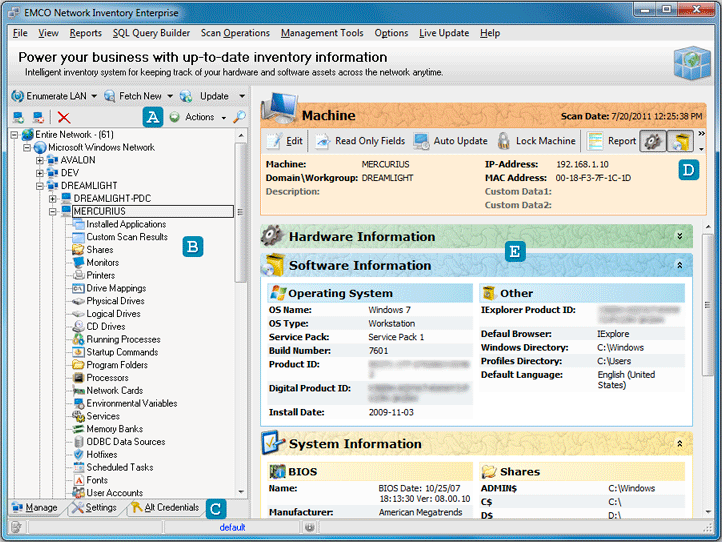Open the Scan Operations menu

coord(235,33)
